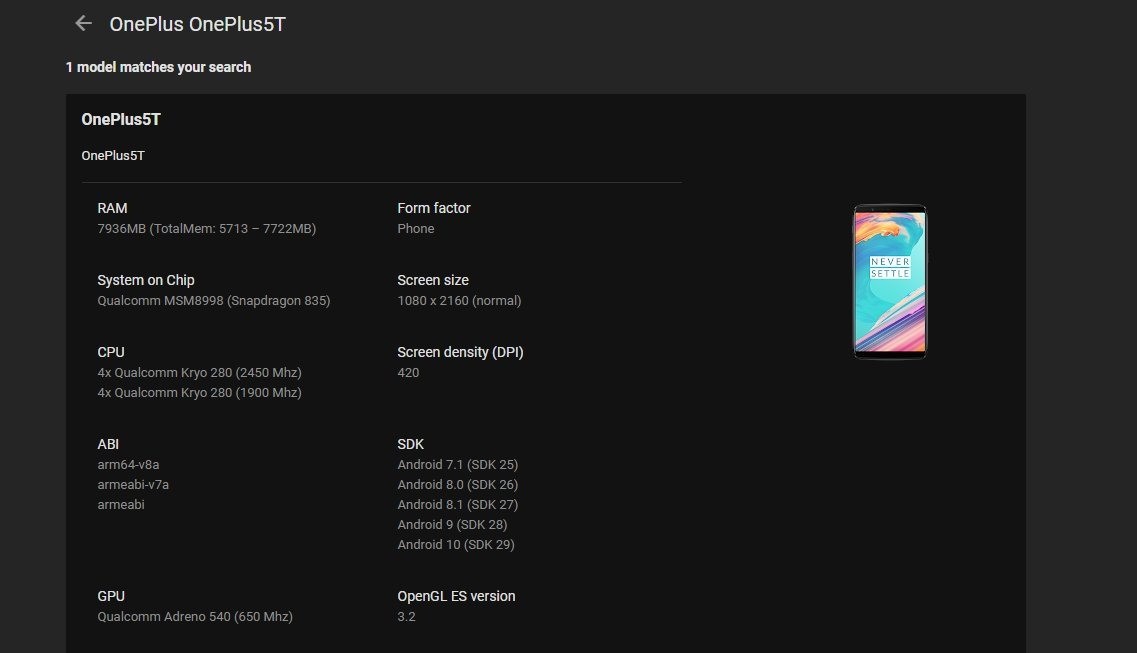The height and width of the screenshot is (653, 1137).
Task: Select the Android 8.1 (SDK 27) entry
Action: 458,504
